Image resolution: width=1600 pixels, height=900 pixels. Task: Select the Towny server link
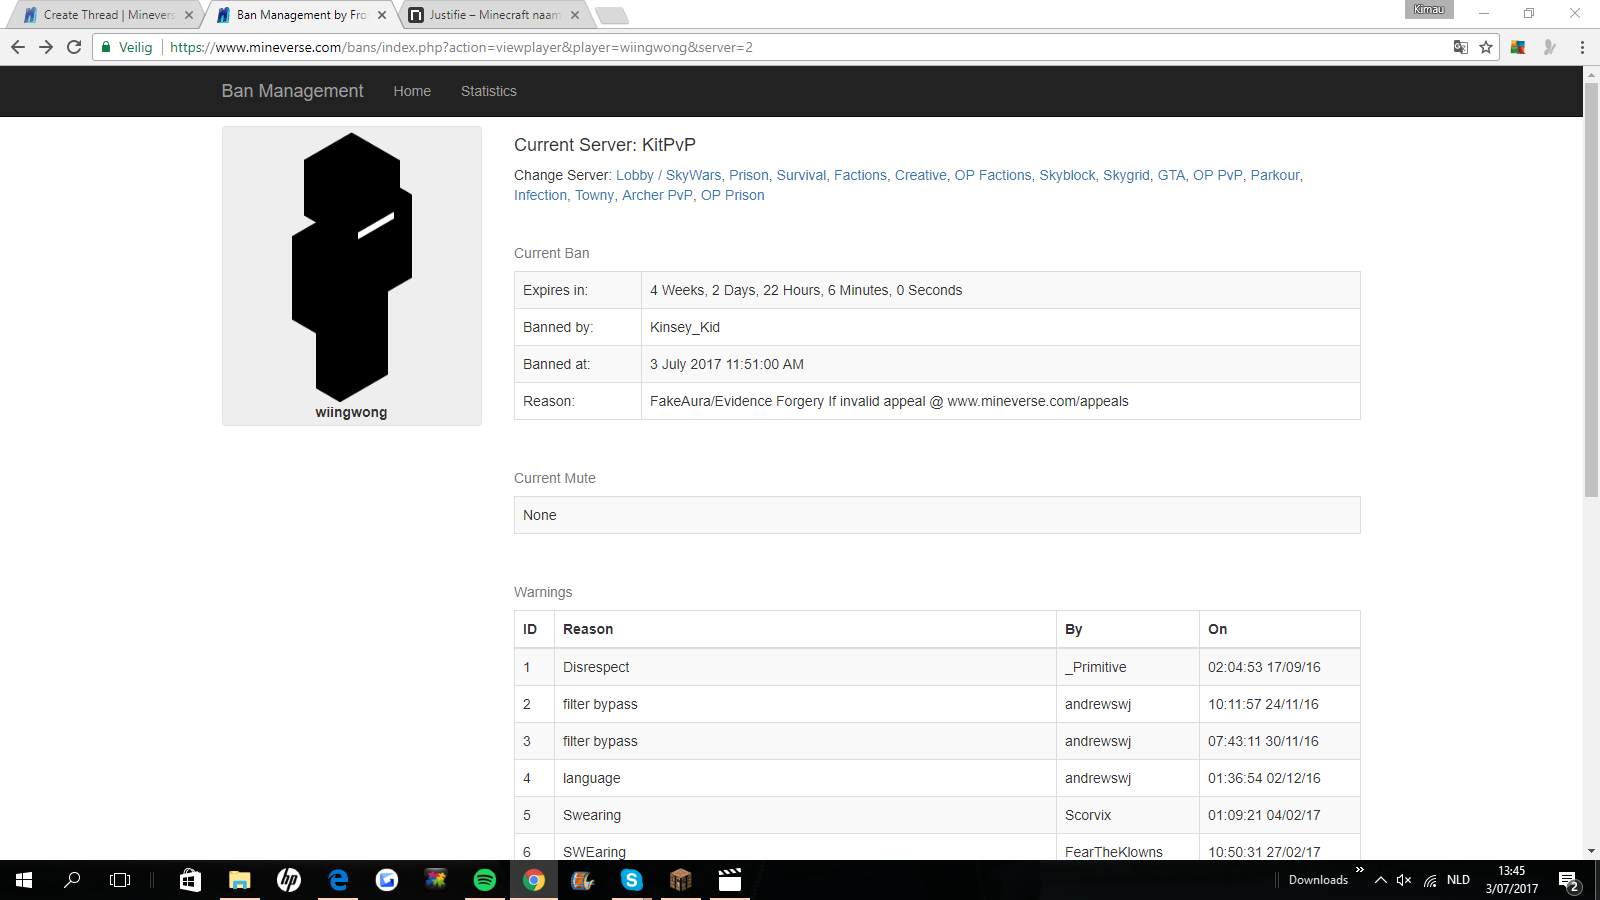pos(594,195)
